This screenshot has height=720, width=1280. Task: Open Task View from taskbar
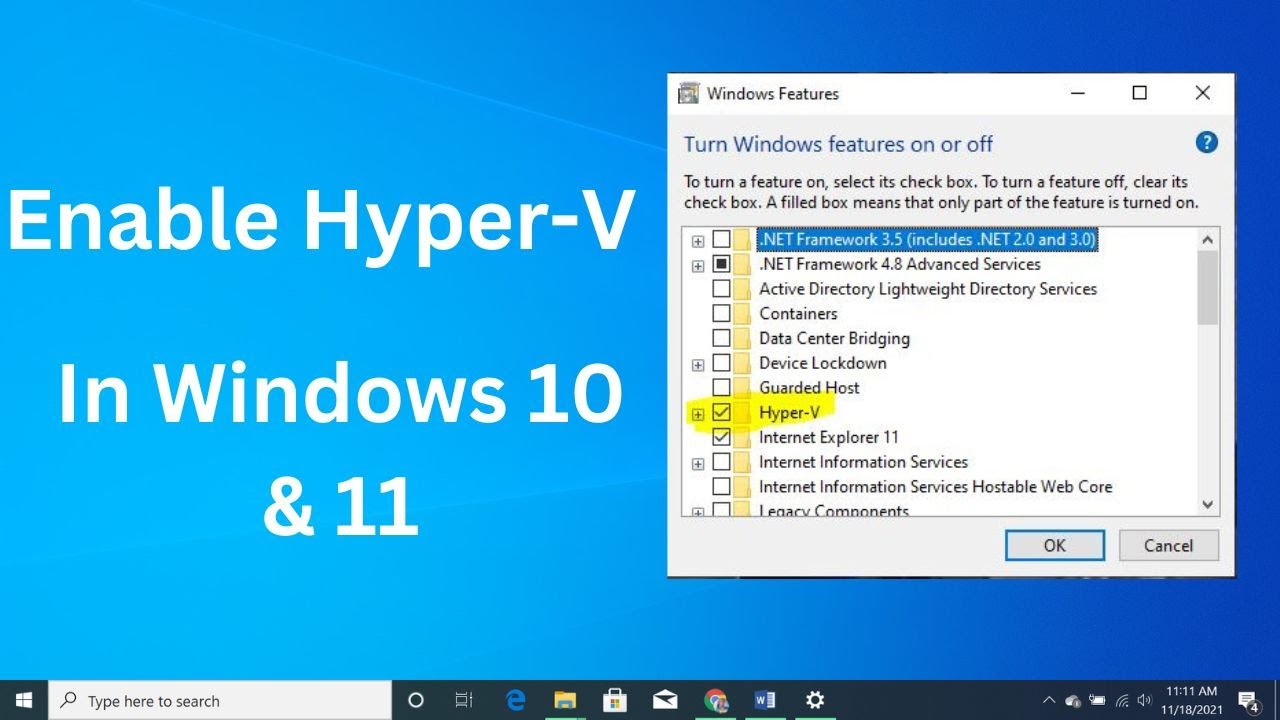(464, 700)
